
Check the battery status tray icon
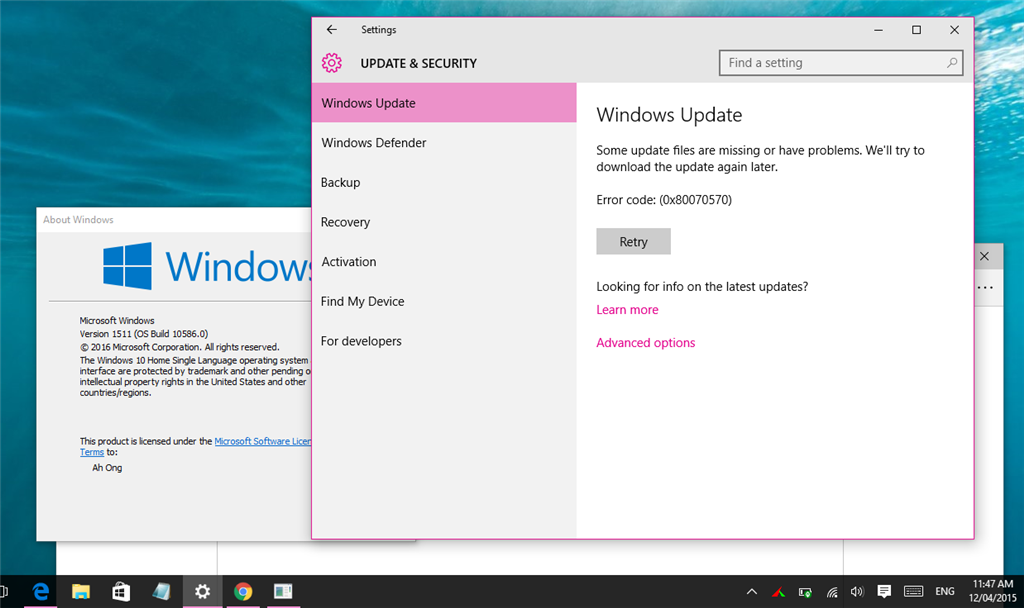tap(805, 592)
